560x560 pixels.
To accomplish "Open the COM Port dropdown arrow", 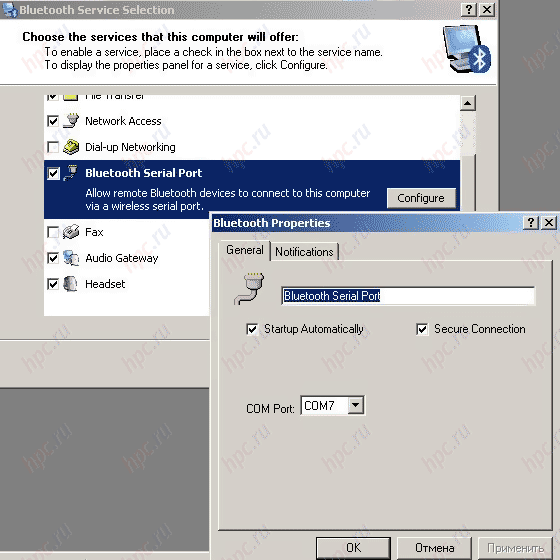I will coord(355,405).
